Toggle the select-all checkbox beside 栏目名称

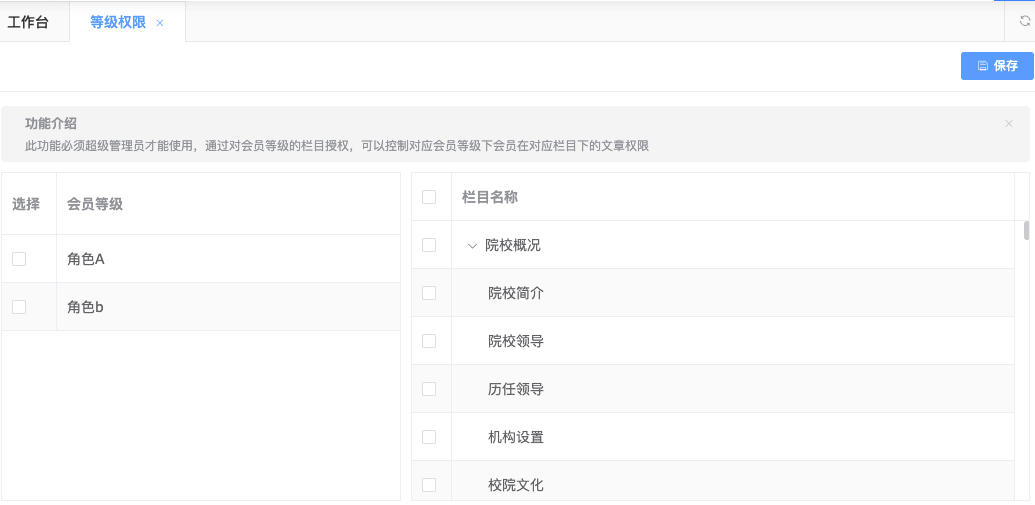point(429,197)
